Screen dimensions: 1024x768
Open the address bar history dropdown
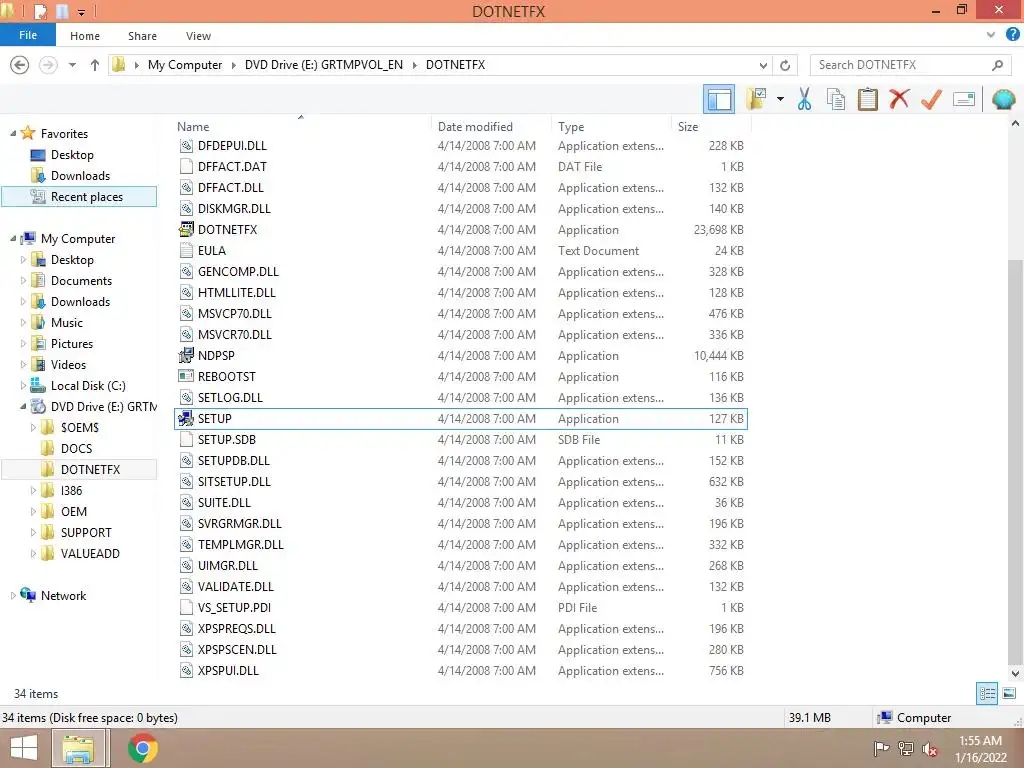[x=763, y=65]
